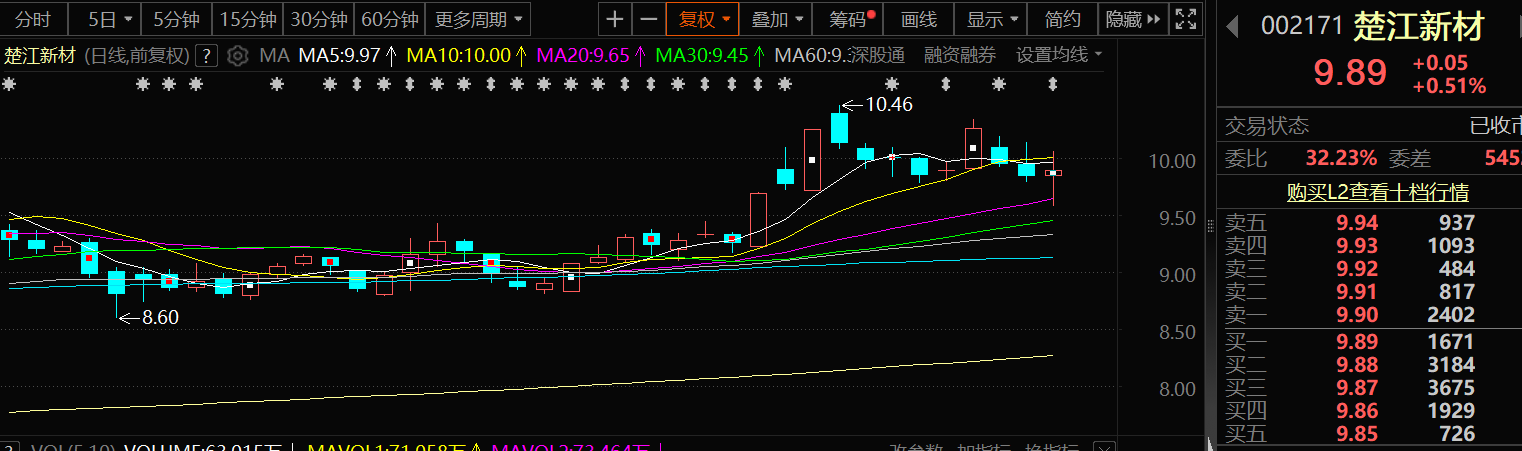This screenshot has height=451, width=1522.
Task: Open 购买L2查看十档行情 link
Action: coord(1378,192)
